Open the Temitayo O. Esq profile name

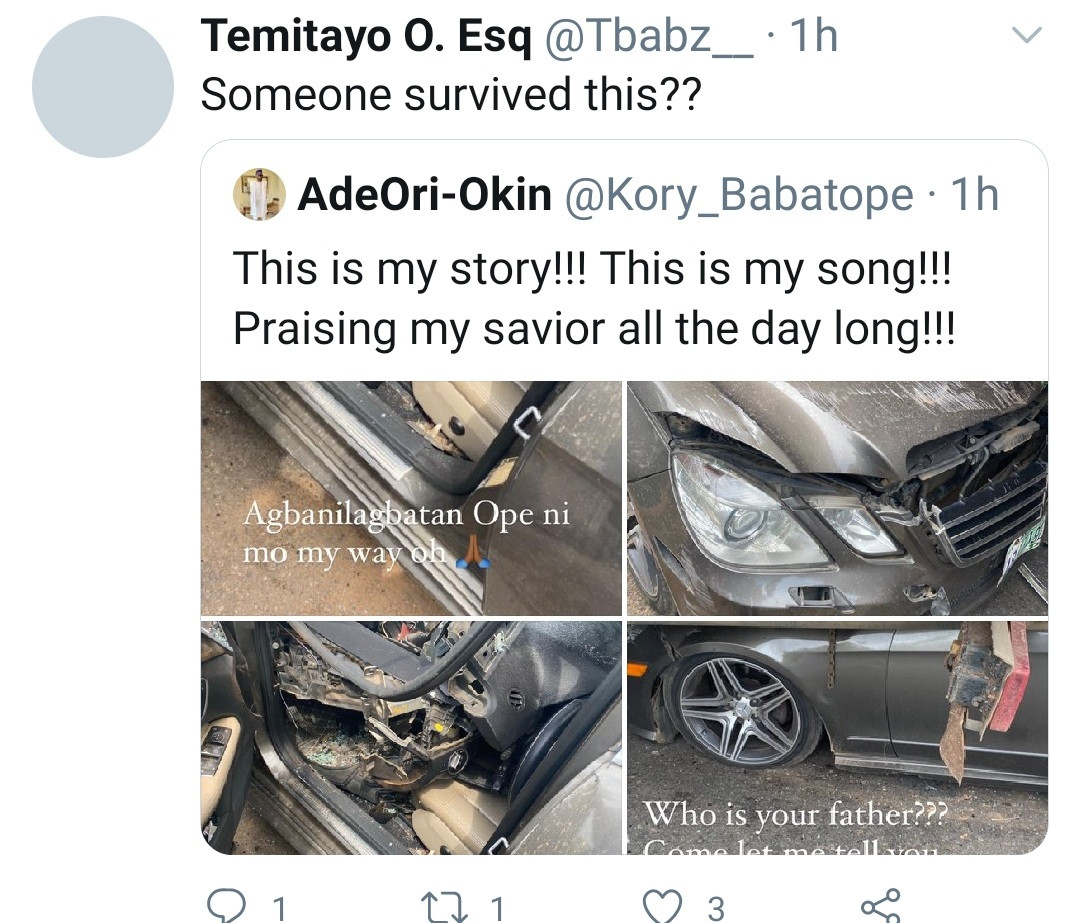tap(367, 37)
